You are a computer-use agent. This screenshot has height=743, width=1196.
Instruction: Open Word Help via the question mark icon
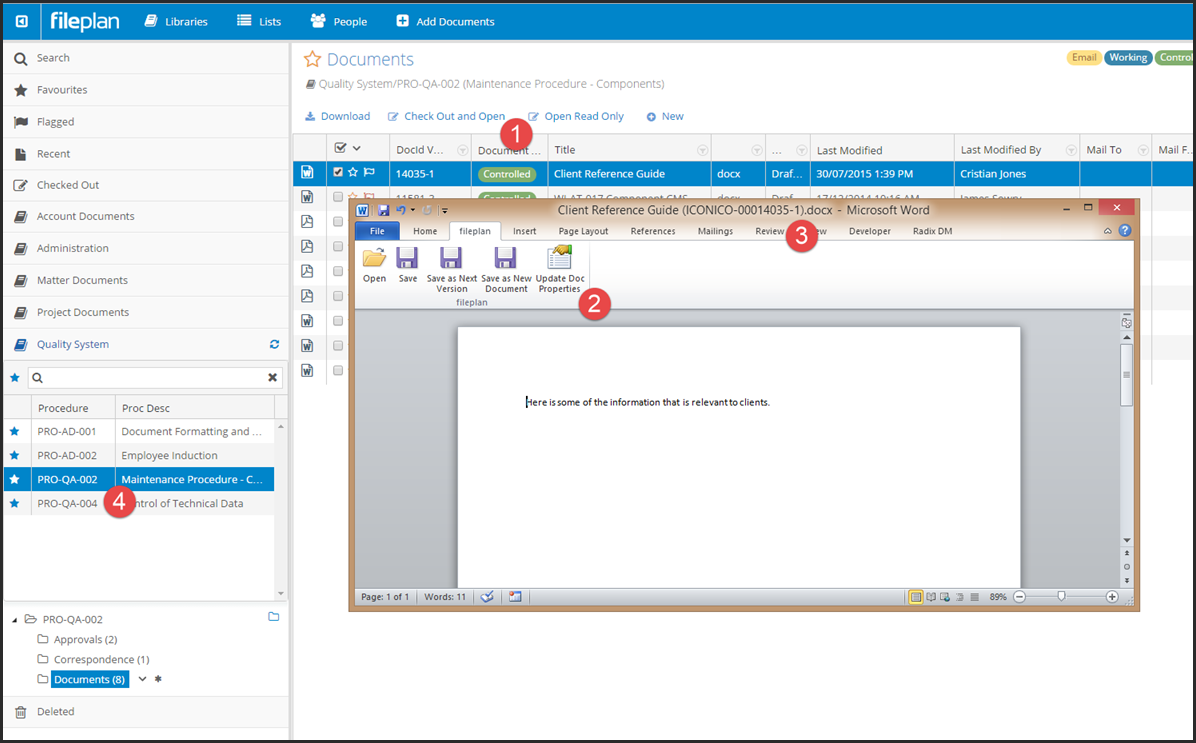pos(1125,230)
